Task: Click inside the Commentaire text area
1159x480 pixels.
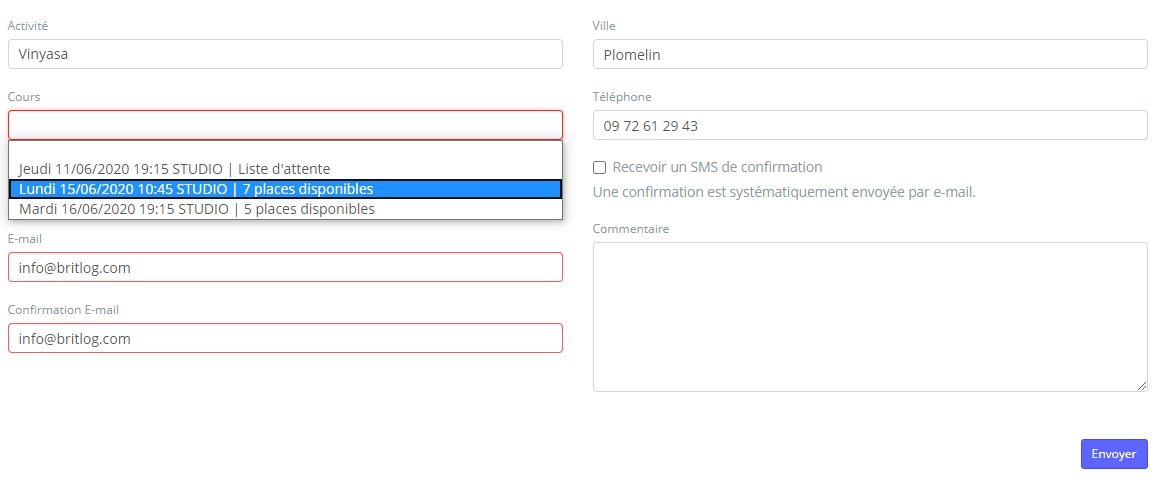Action: tap(869, 316)
